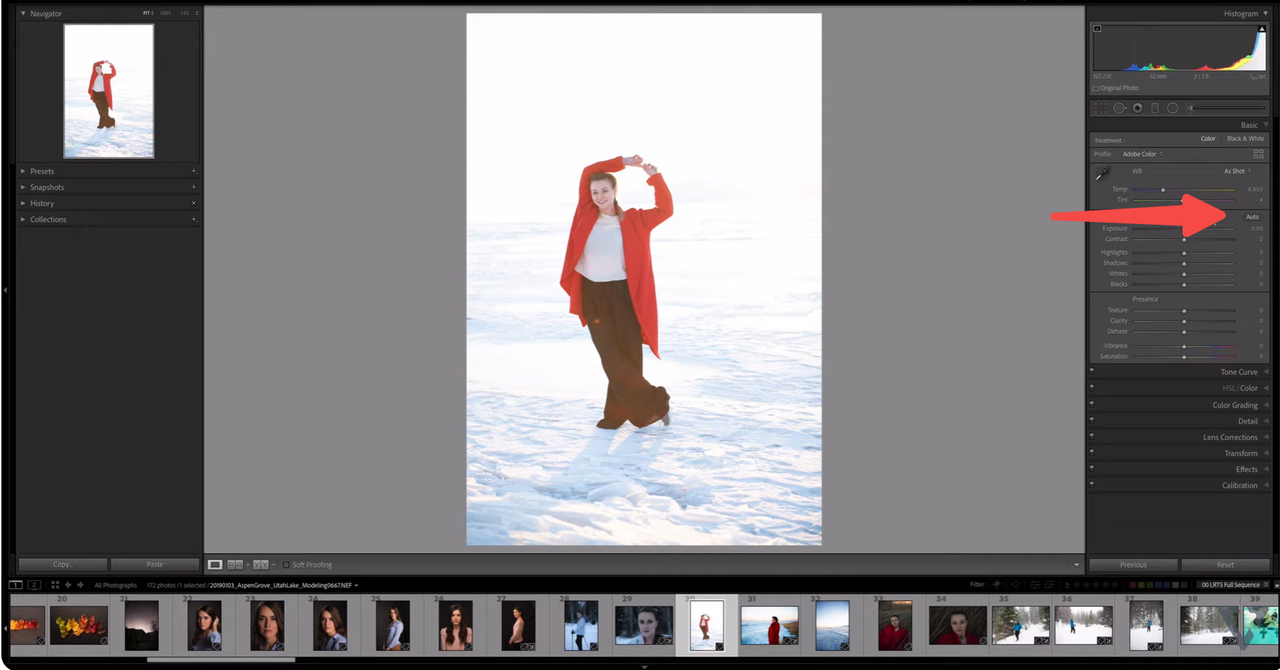Viewport: 1280px width, 670px height.
Task: Add new snapshot with plus icon
Action: coord(194,187)
